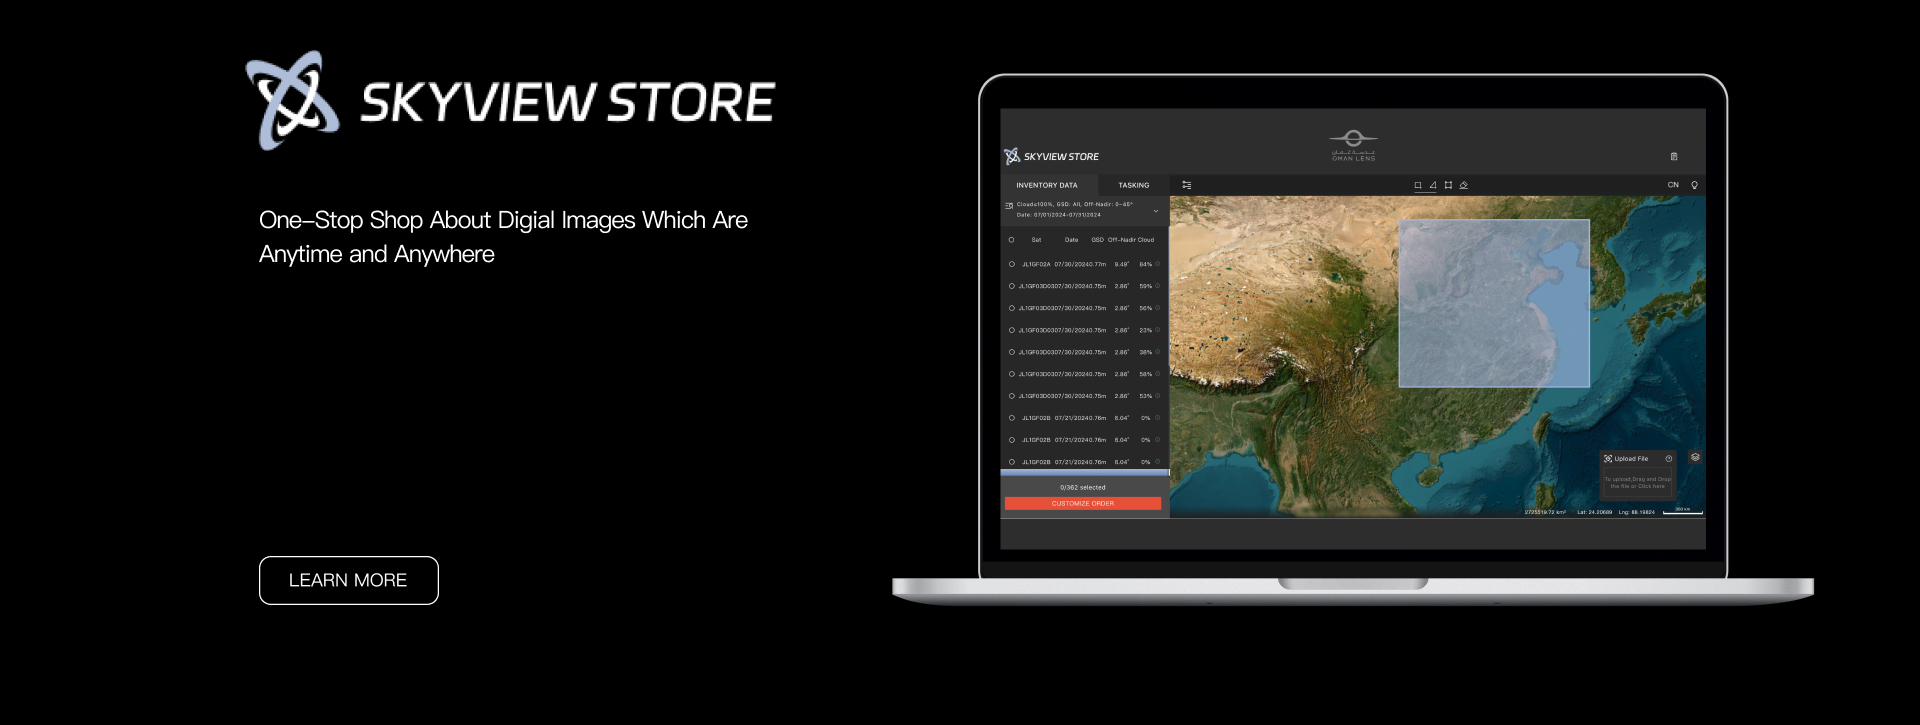Open the filter settings sliders icon
Image resolution: width=1920 pixels, height=725 pixels.
tap(1187, 185)
